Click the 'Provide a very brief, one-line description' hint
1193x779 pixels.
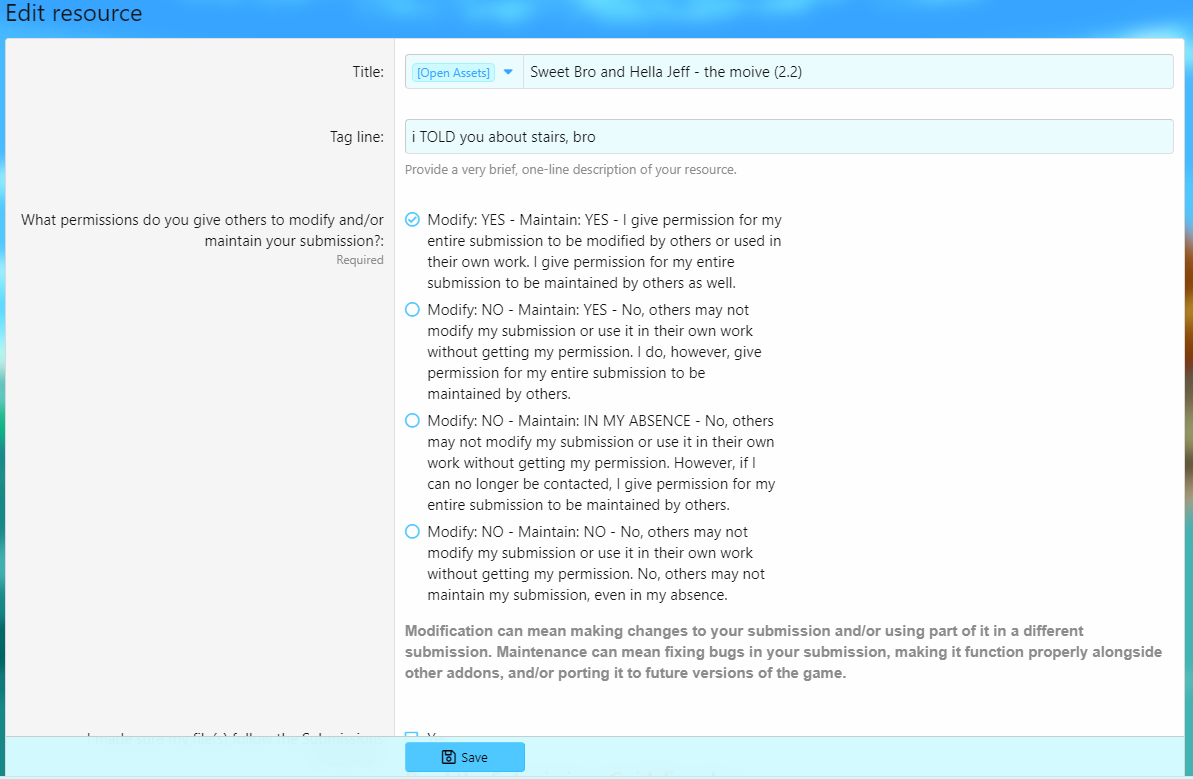tap(571, 170)
